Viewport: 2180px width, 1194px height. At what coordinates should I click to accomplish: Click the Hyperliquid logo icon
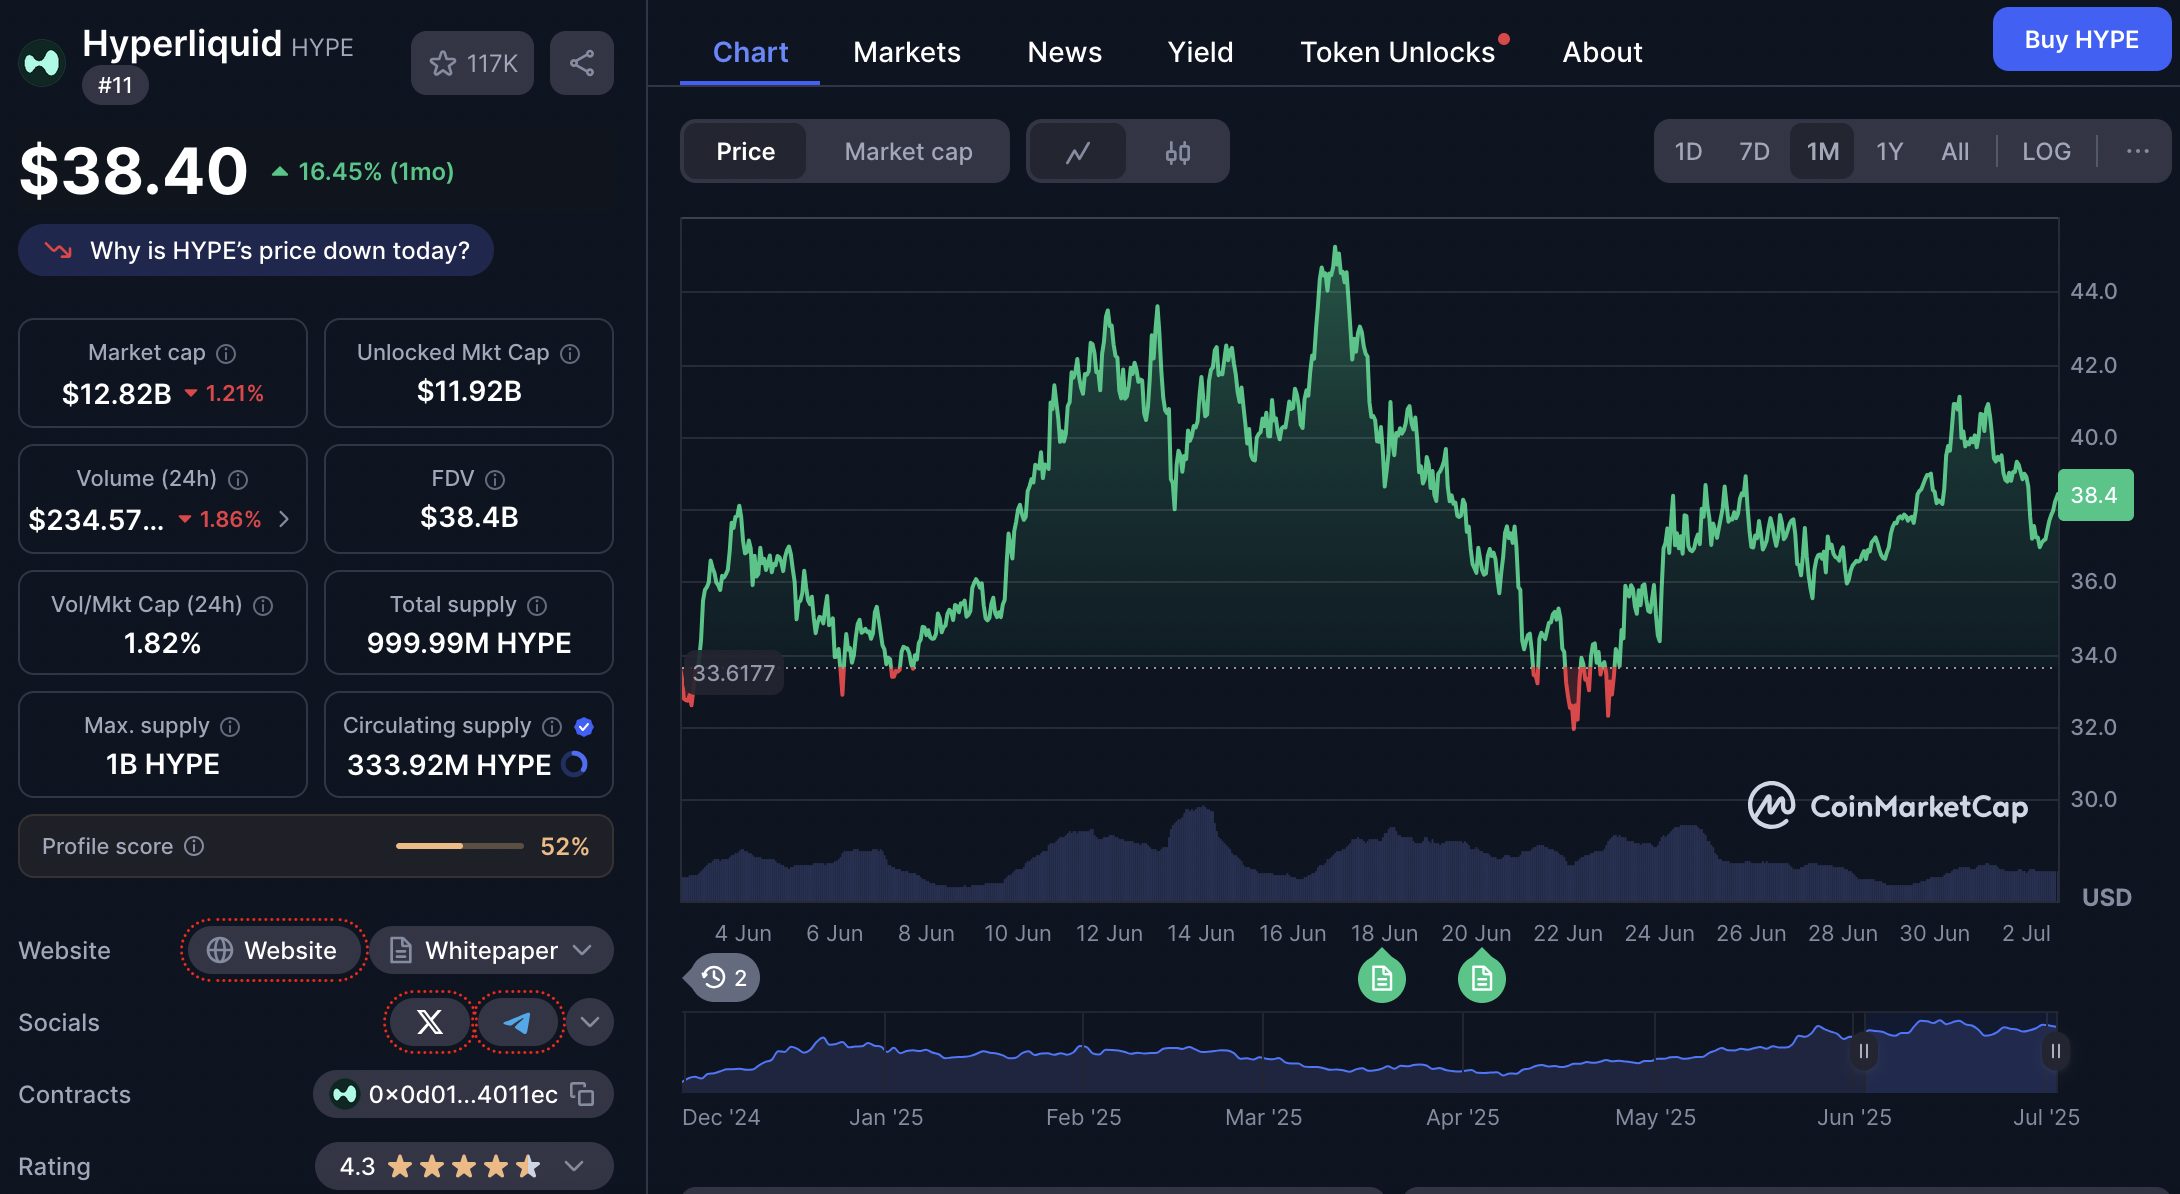(x=42, y=63)
